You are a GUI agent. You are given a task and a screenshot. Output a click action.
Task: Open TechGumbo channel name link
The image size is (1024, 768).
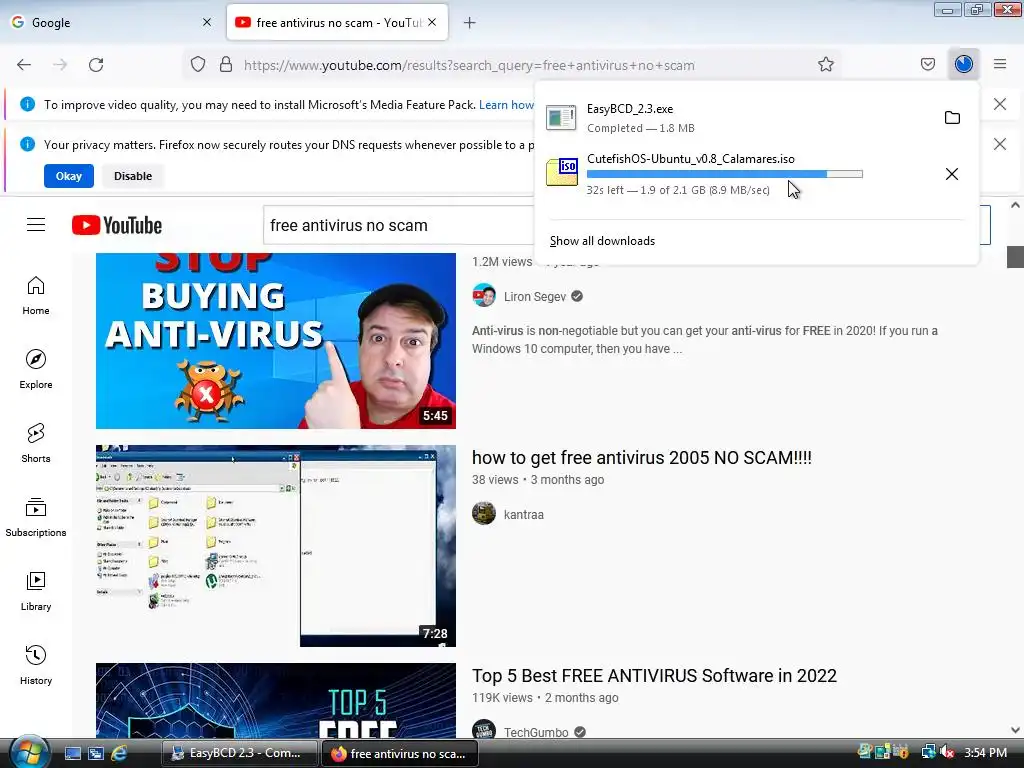536,732
